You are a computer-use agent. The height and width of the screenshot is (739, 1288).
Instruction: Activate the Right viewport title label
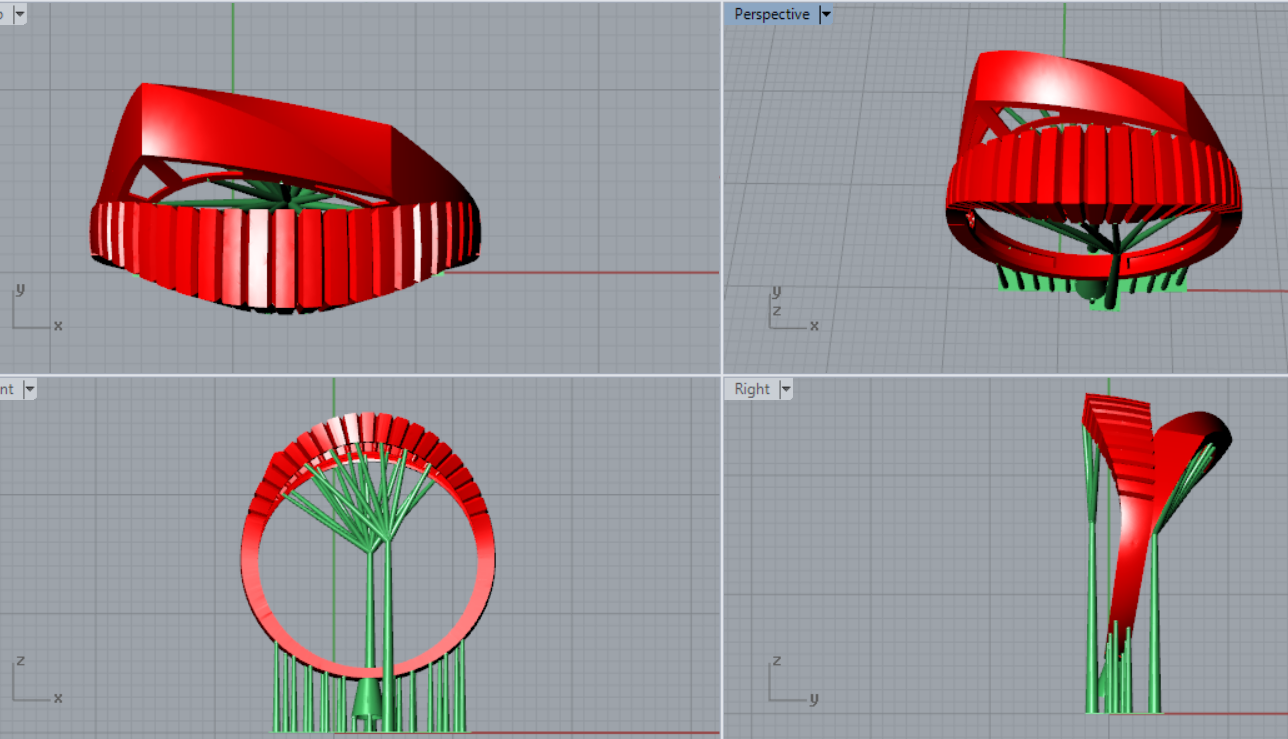coord(752,389)
